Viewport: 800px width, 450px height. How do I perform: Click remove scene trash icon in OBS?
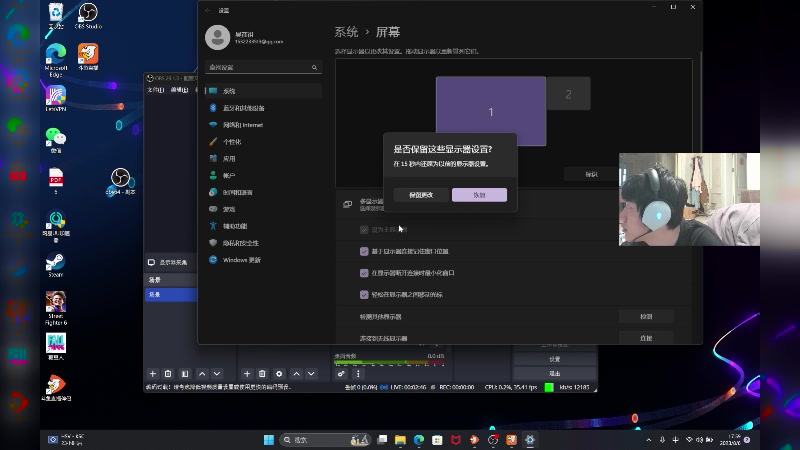(168, 374)
